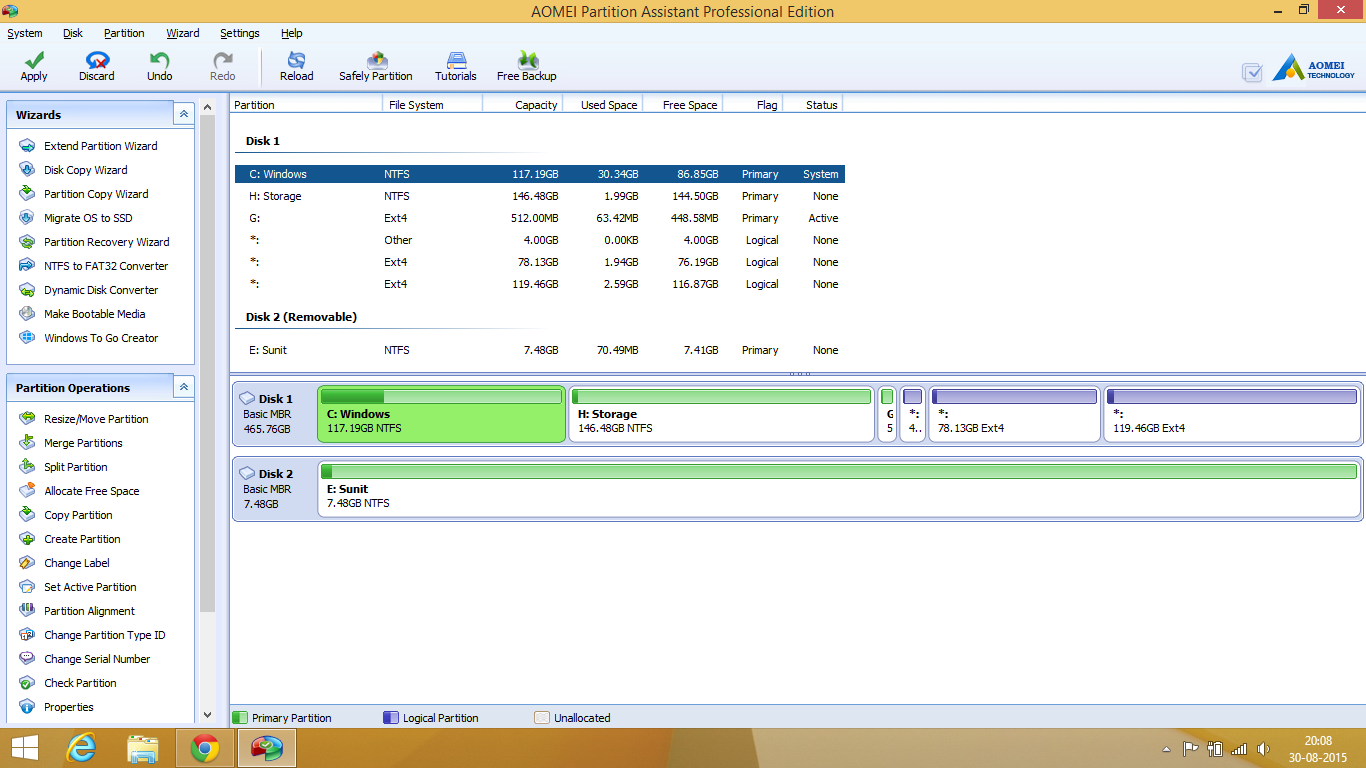Click Resize/Move Partition operation
This screenshot has height=768, width=1366.
96,419
